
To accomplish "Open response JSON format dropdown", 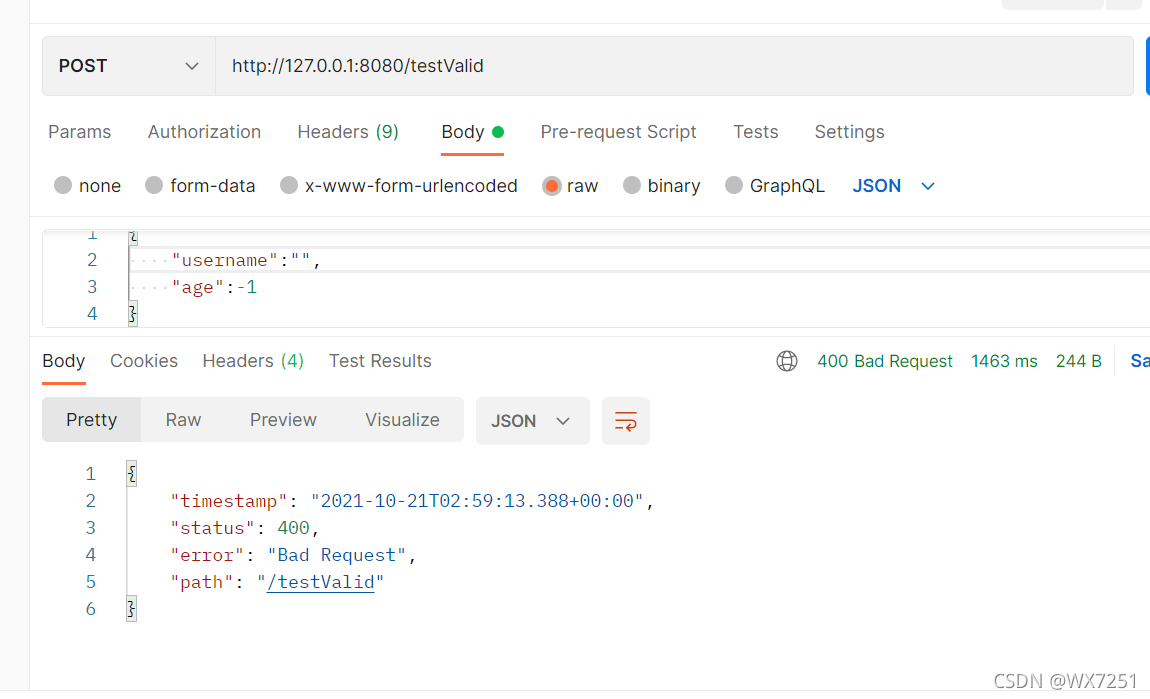I will 531,421.
